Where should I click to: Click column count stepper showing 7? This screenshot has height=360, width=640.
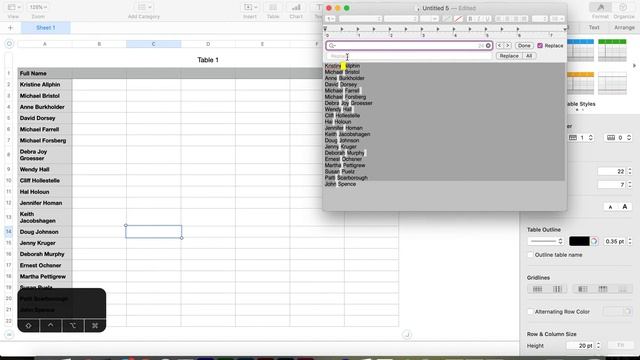pyautogui.click(x=629, y=185)
